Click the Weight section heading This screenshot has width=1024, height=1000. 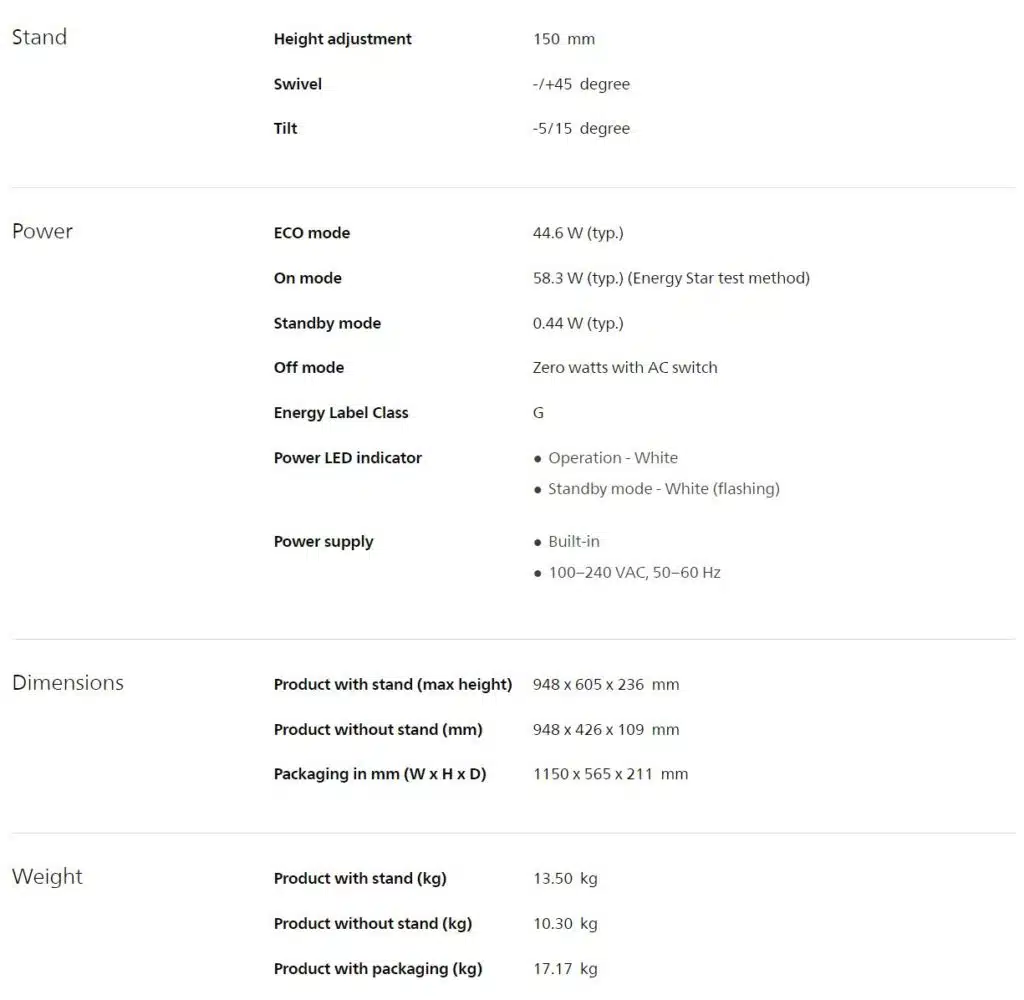point(47,877)
